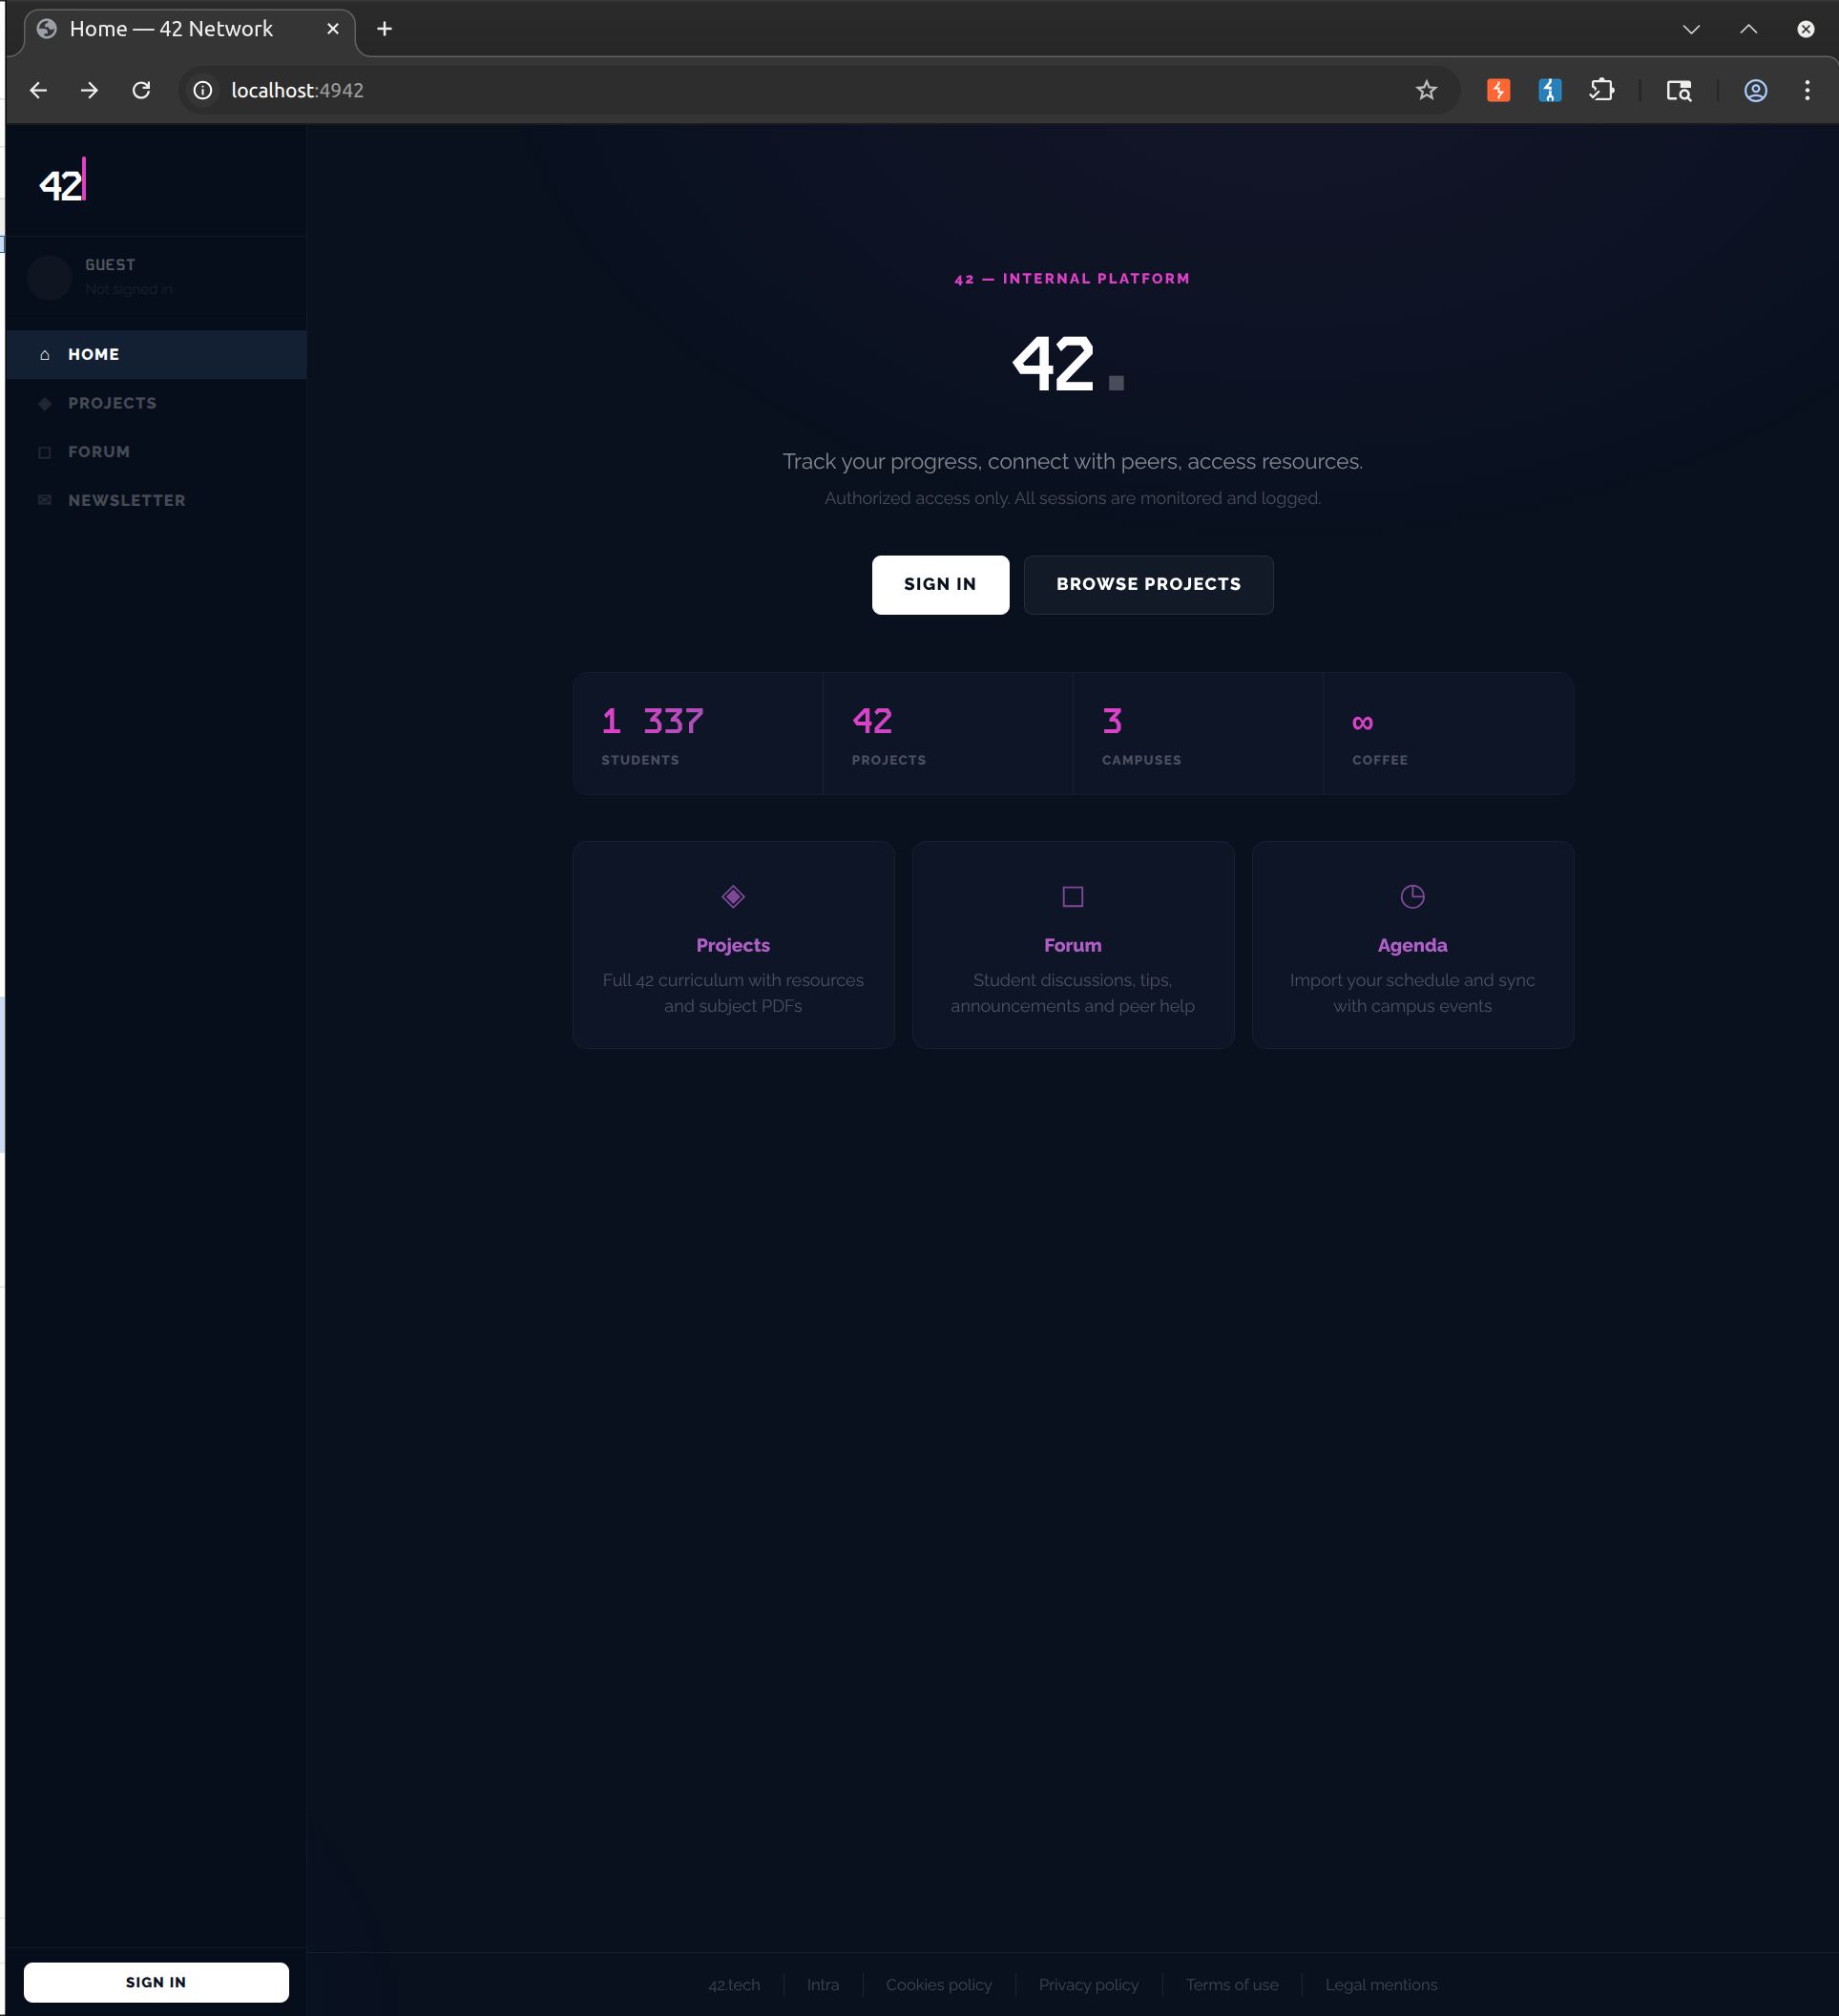Open the Chrome three-dot menu

tap(1806, 90)
